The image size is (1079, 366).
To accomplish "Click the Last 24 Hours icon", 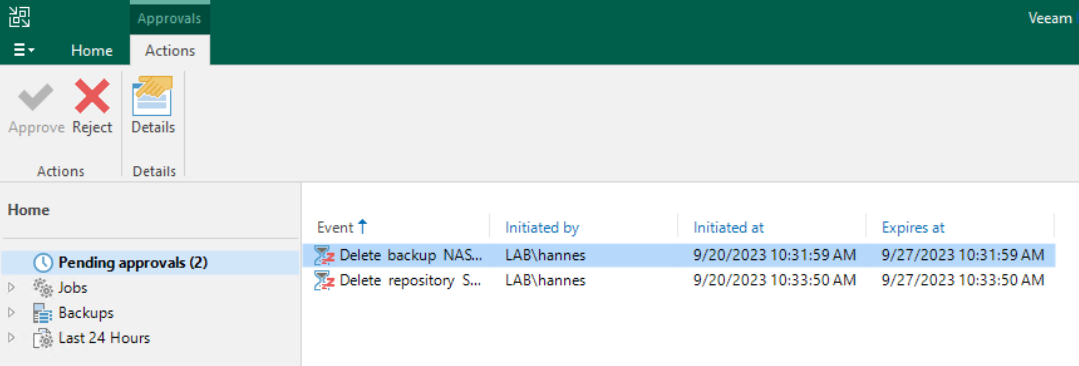I will (x=43, y=338).
